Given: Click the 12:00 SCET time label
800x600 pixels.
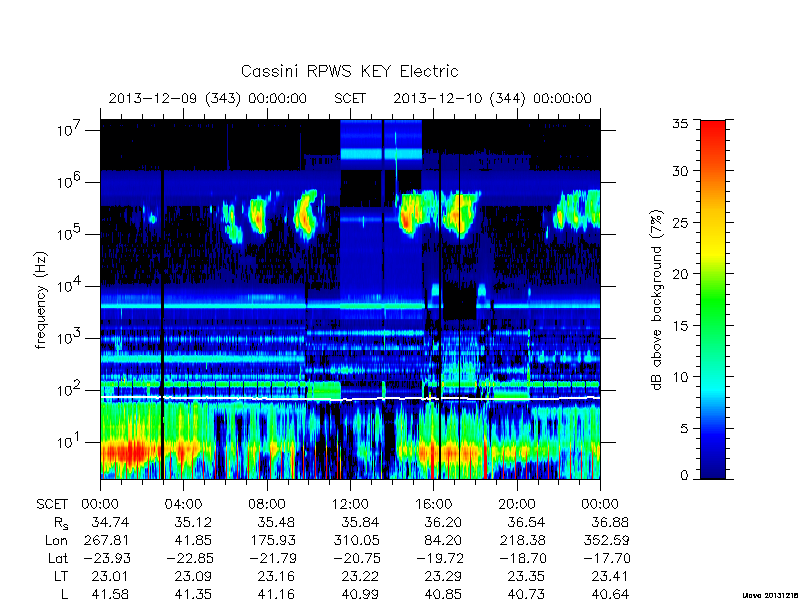Looking at the screenshot, I should pos(349,504).
